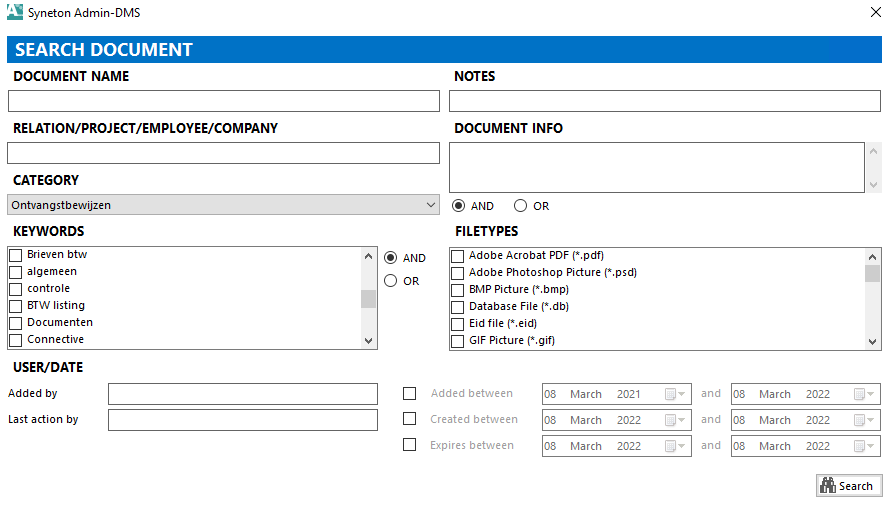Click the Document Name input field
888x507 pixels.
[224, 101]
